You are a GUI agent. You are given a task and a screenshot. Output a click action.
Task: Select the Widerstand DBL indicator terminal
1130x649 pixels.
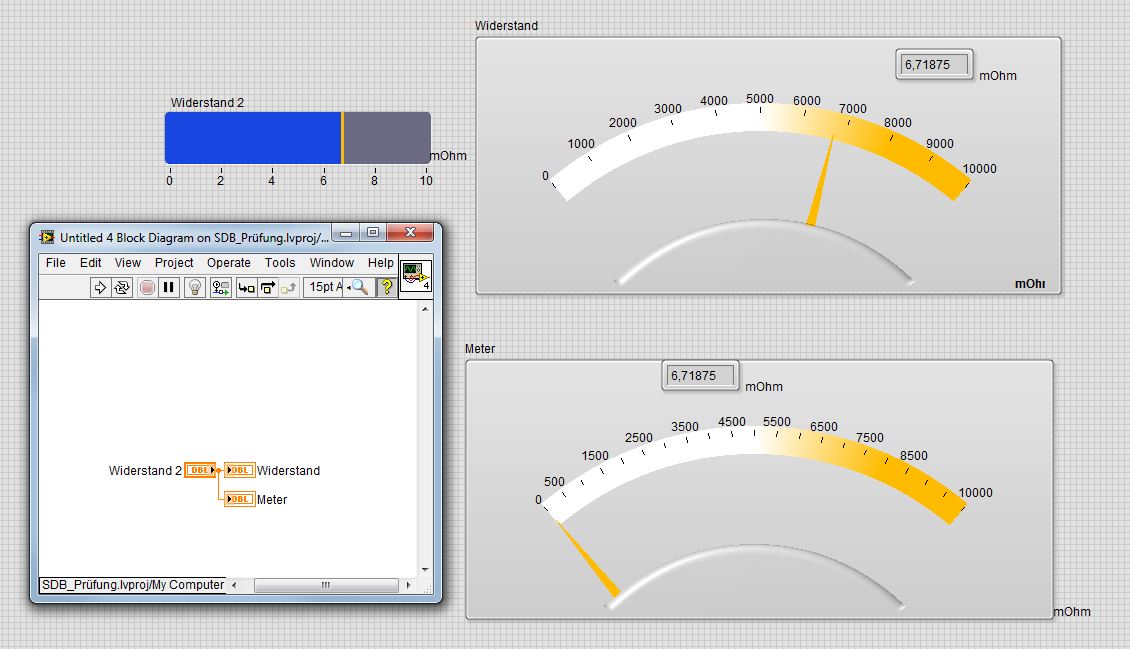coord(239,470)
